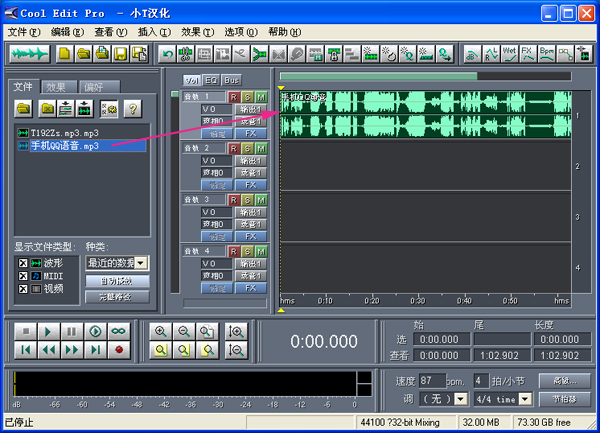Click the Open session folder icon
The image size is (600, 433).
coord(83,54)
